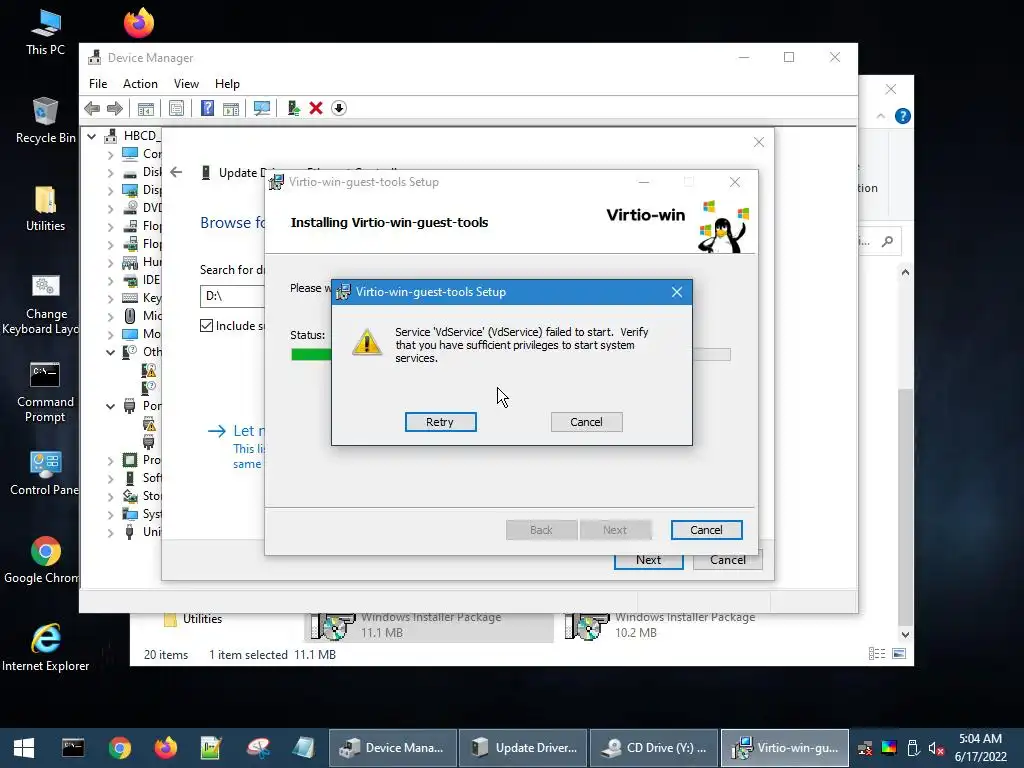Open Windows Start menu

coord(24,748)
